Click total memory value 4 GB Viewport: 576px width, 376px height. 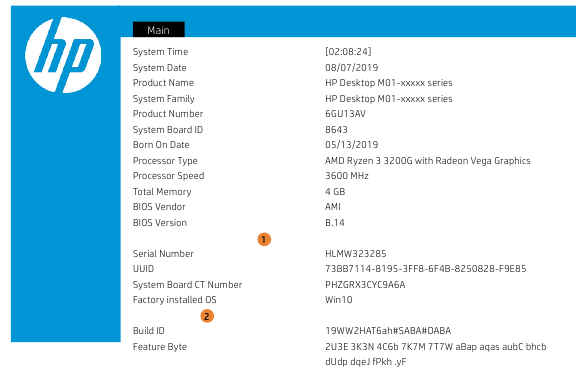tap(335, 192)
